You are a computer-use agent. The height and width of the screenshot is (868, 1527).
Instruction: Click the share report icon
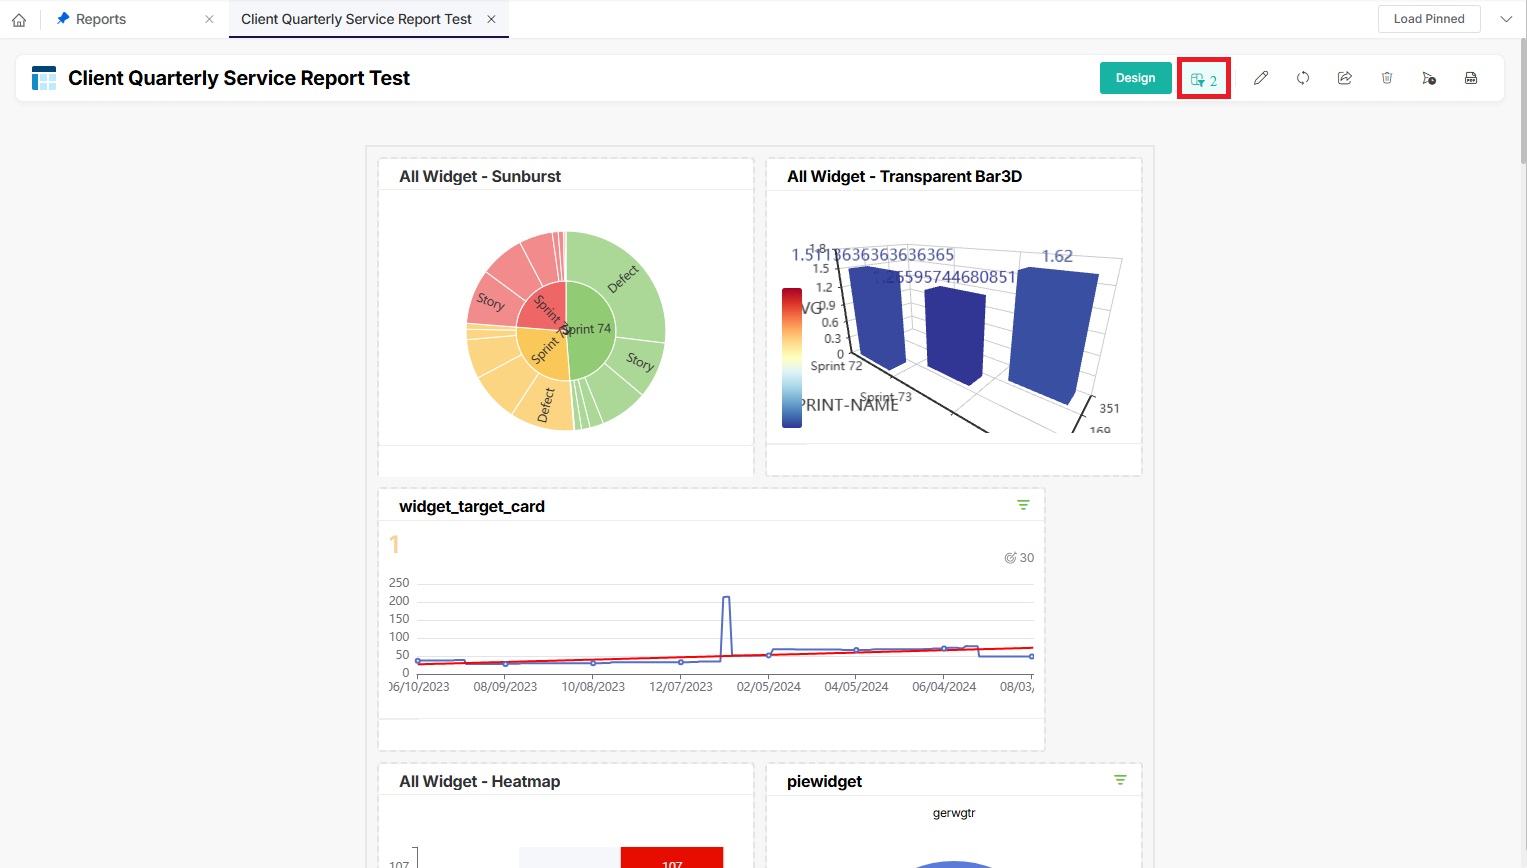[1345, 78]
